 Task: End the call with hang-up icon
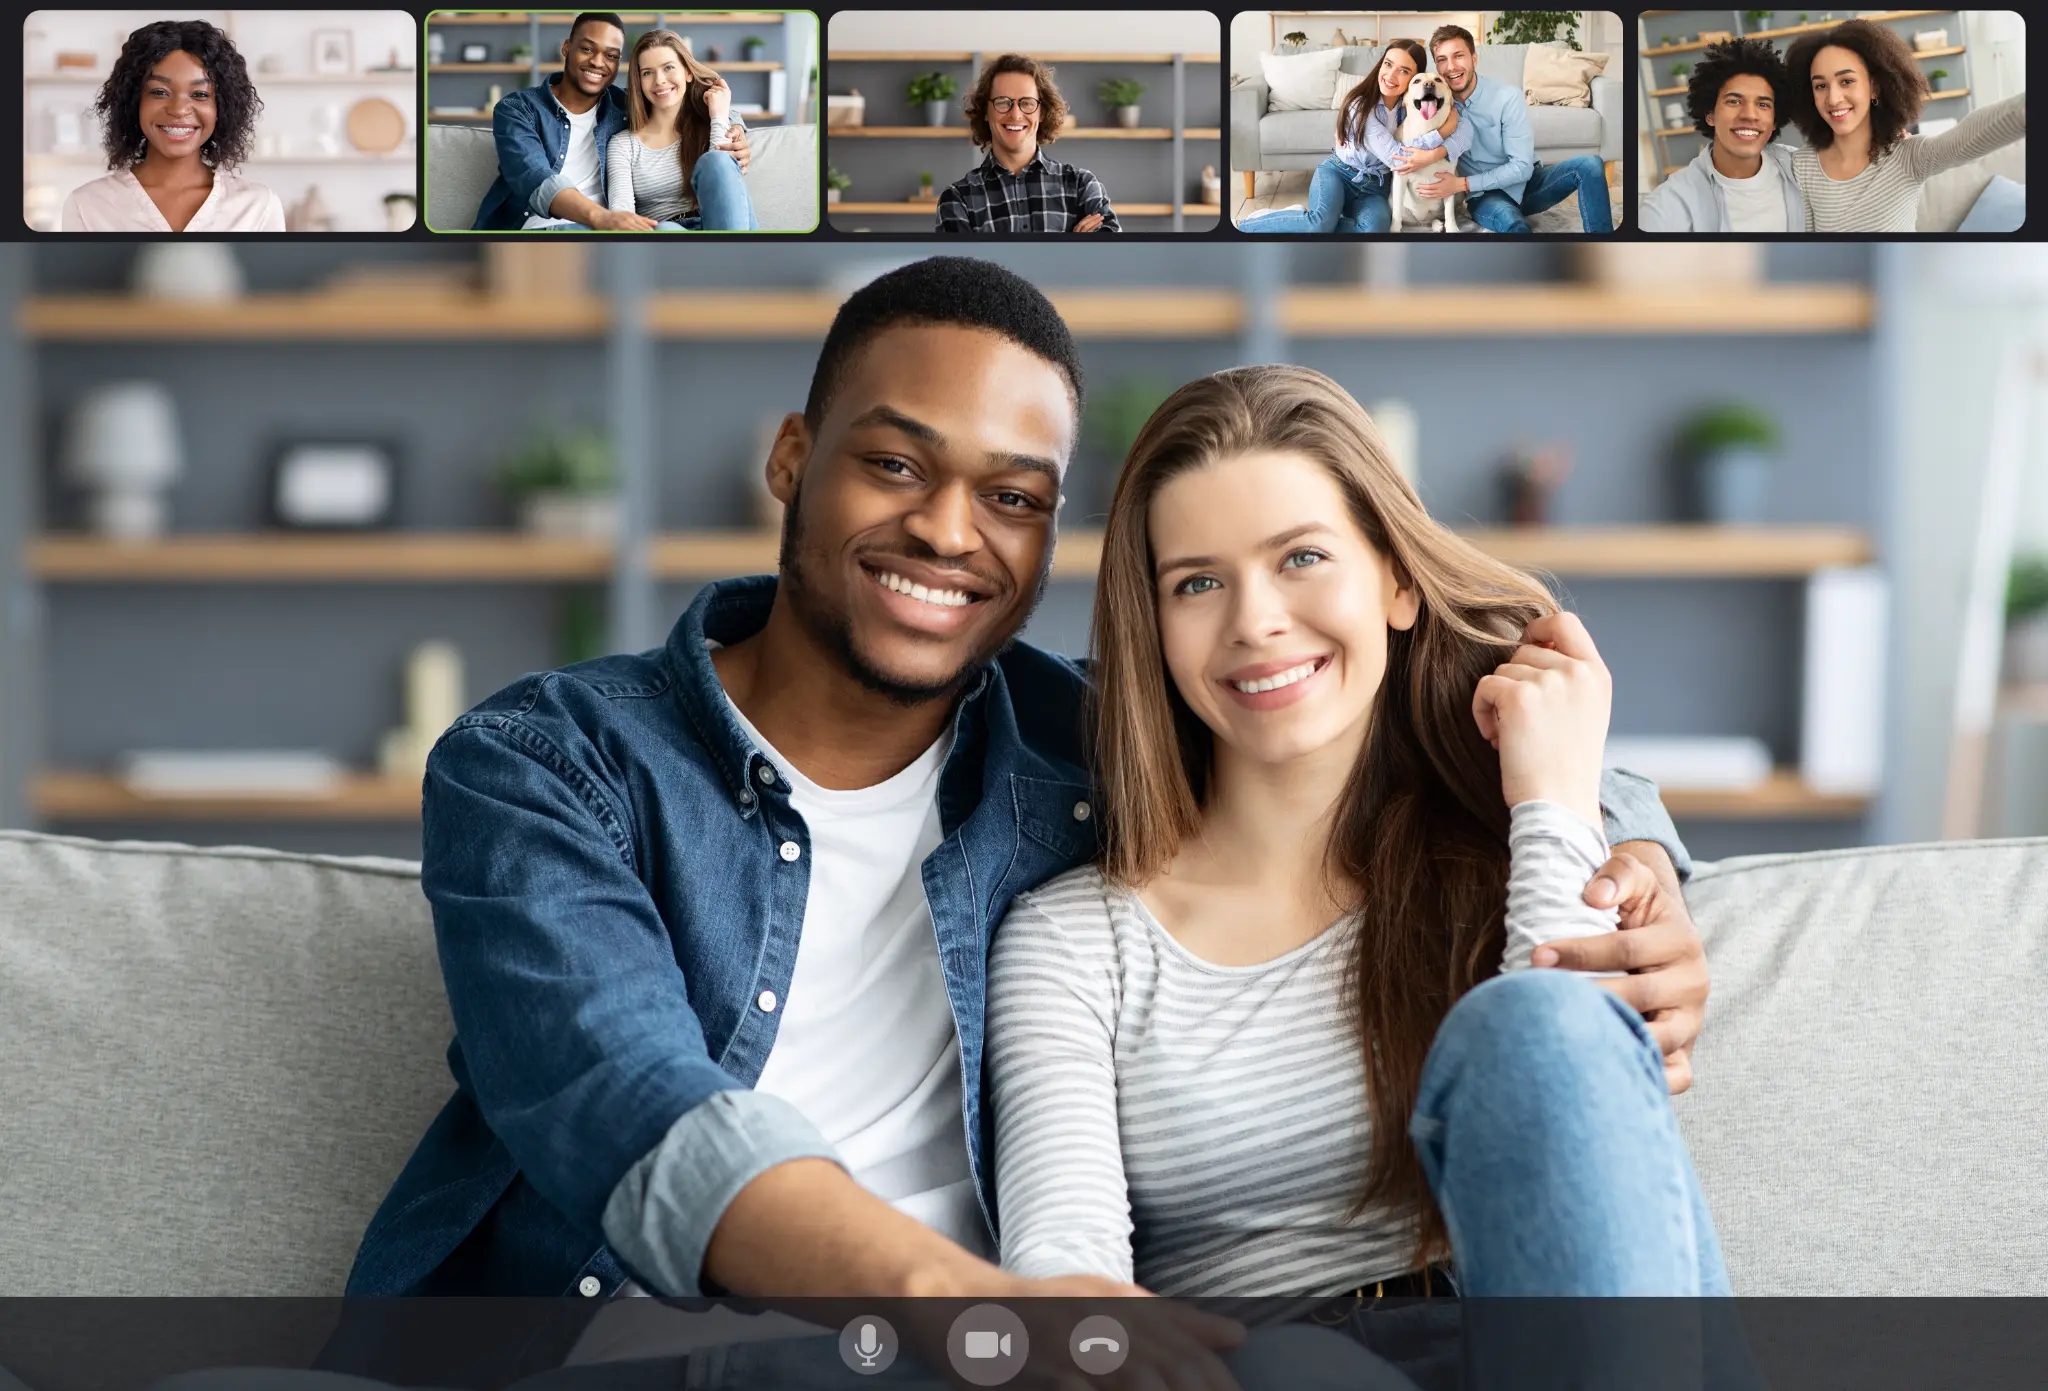(1099, 1344)
